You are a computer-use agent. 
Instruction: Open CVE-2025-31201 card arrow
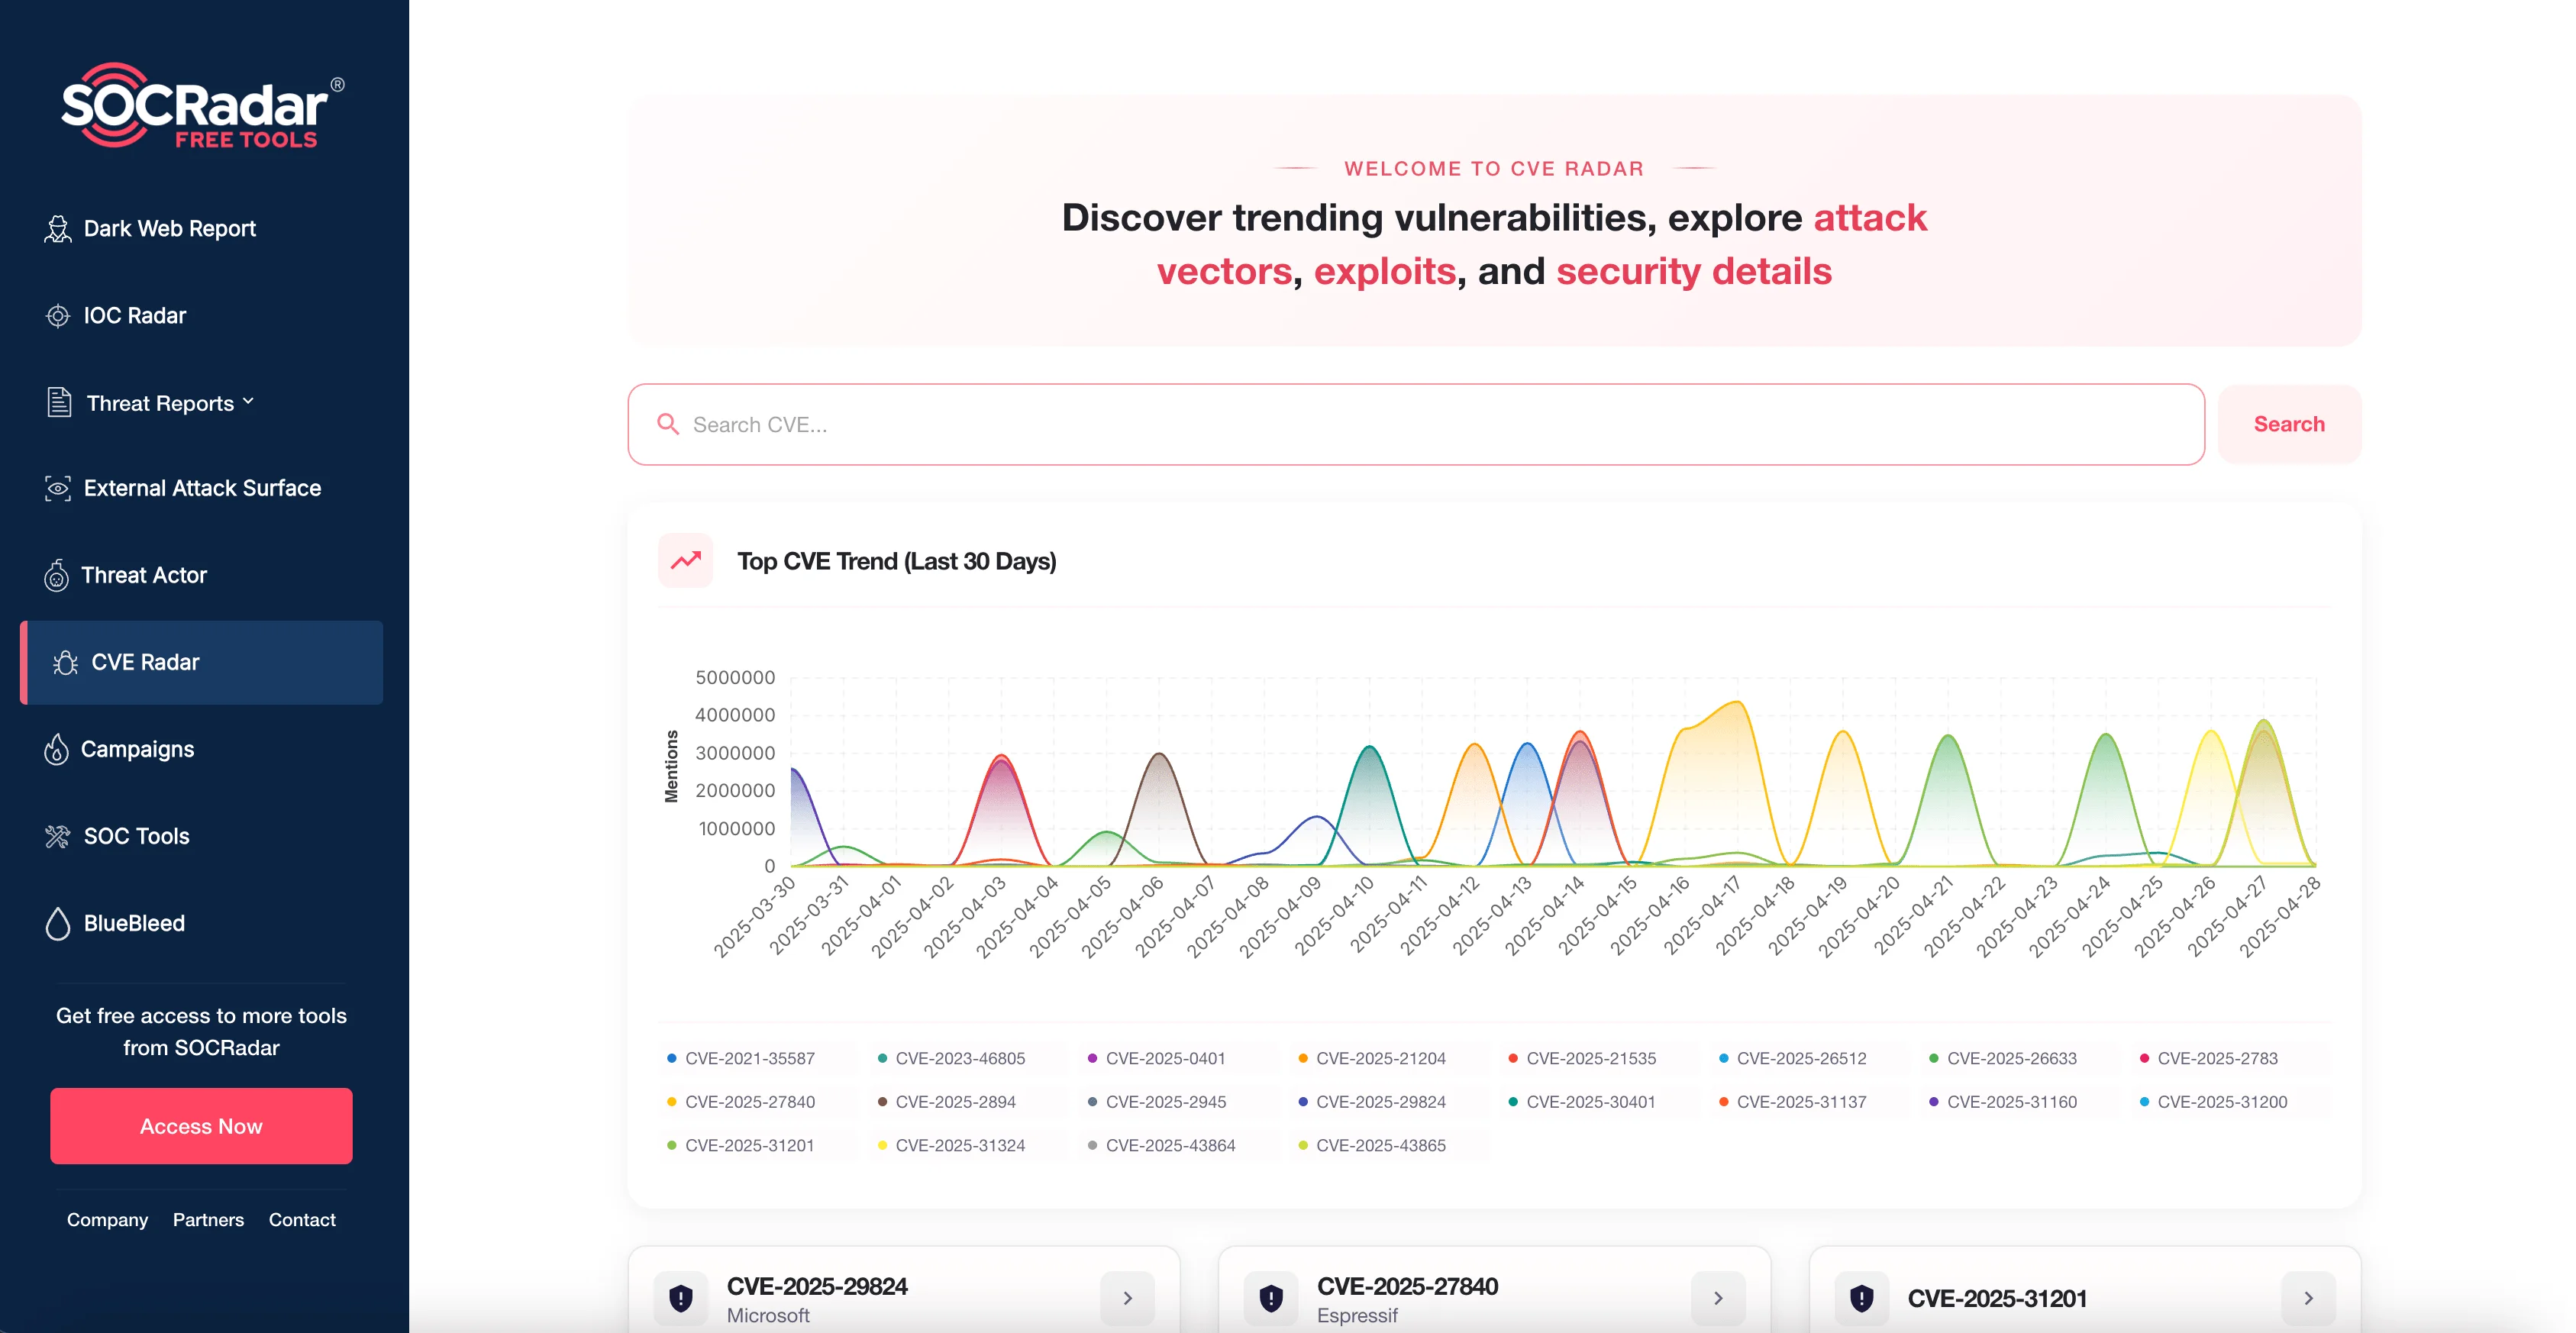(x=2309, y=1298)
